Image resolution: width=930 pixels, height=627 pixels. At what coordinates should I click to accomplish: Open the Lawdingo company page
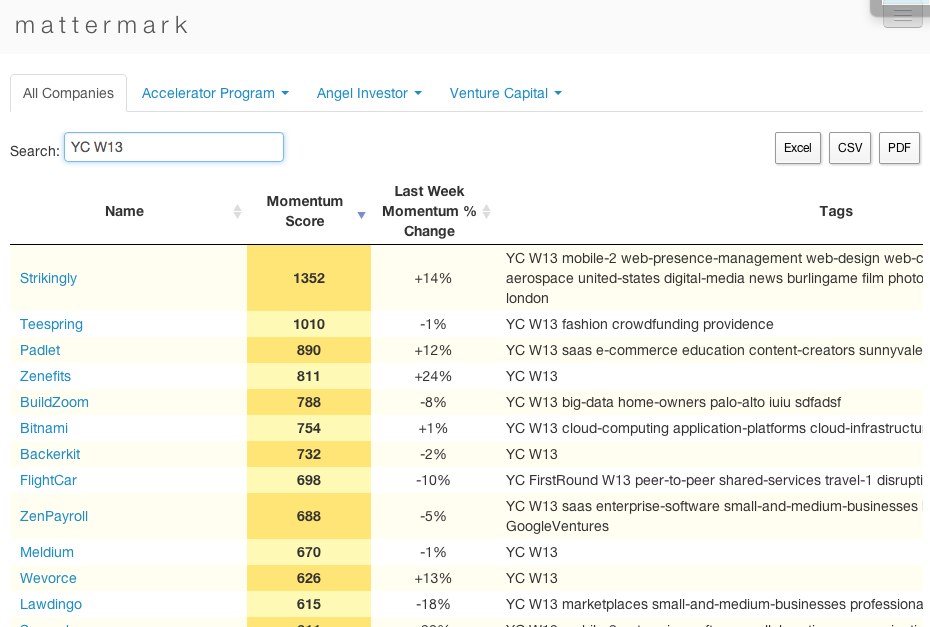51,604
